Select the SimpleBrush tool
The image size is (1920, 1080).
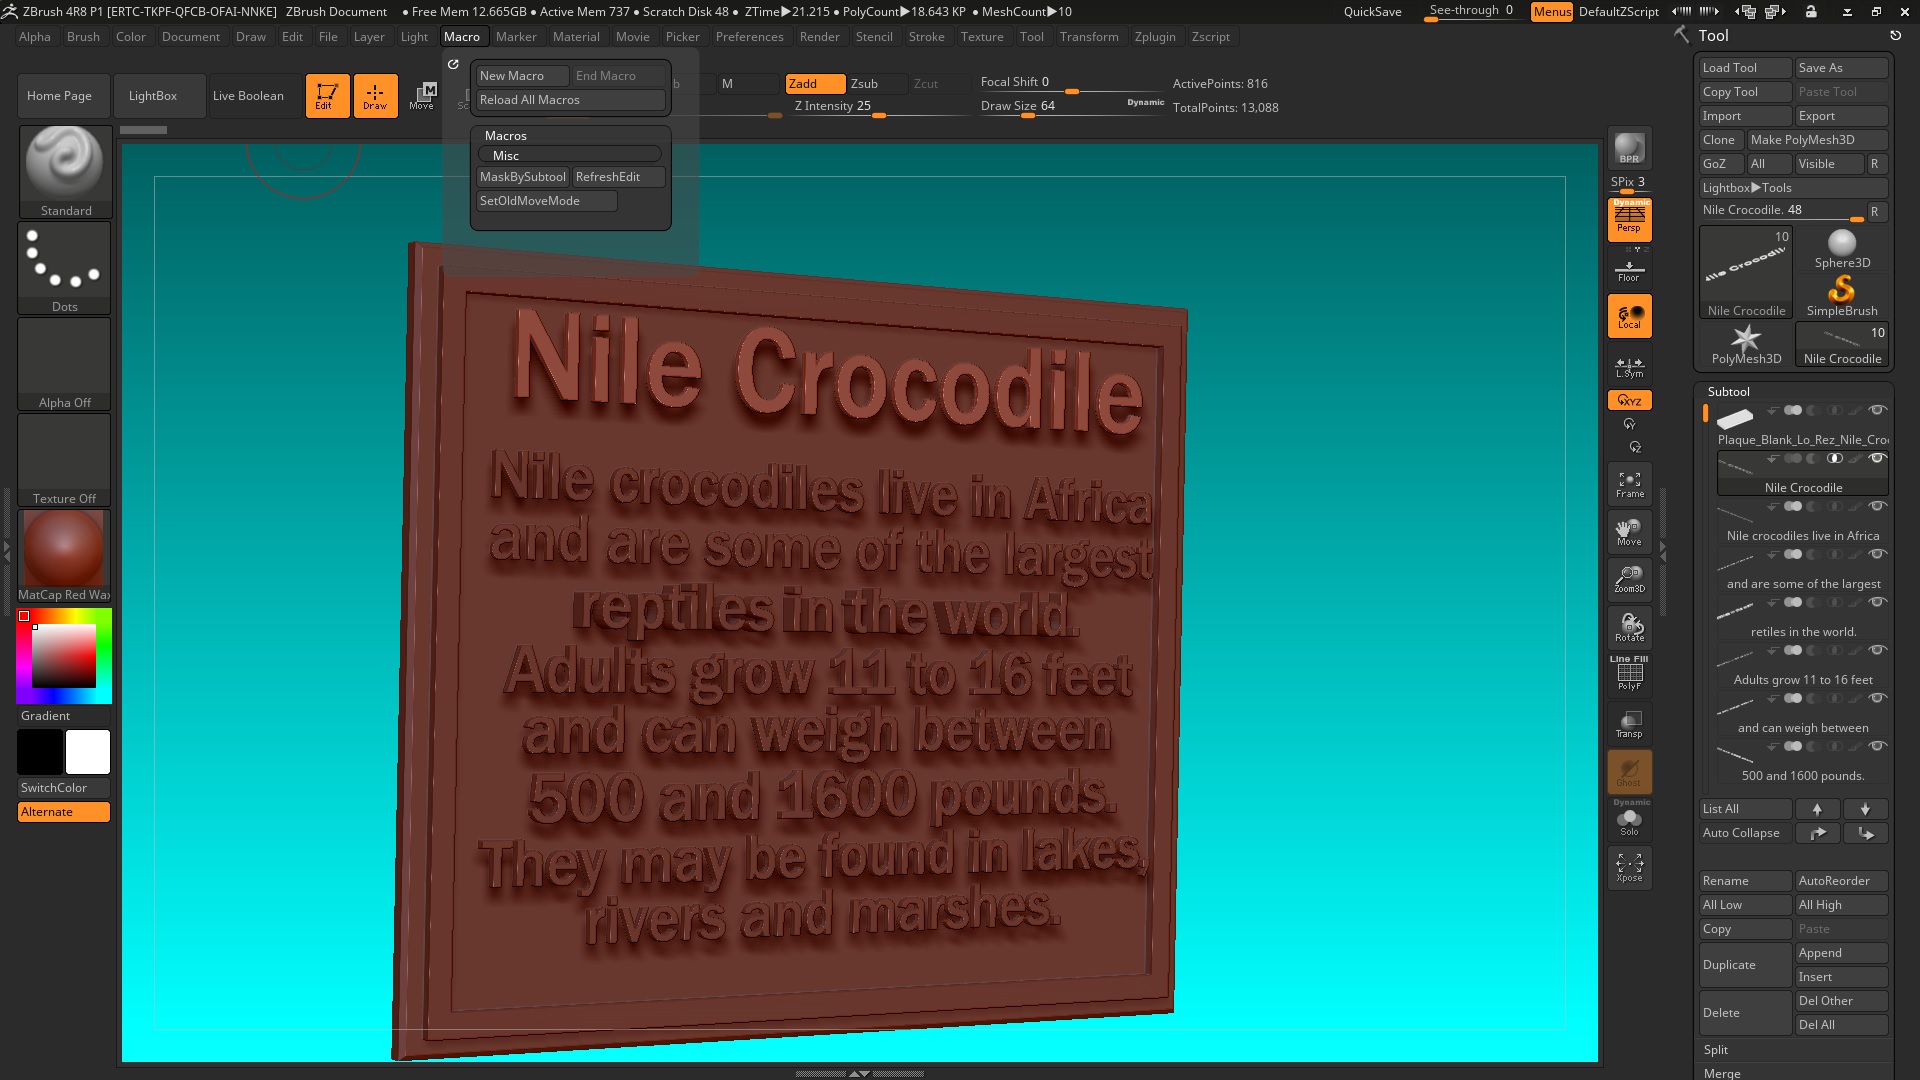click(1842, 296)
